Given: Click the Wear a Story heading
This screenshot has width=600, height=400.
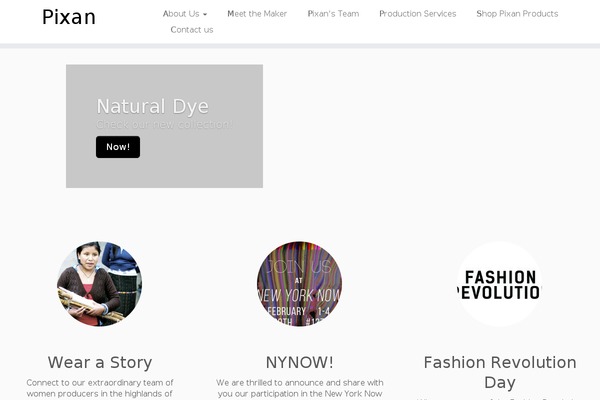Looking at the screenshot, I should click(100, 362).
